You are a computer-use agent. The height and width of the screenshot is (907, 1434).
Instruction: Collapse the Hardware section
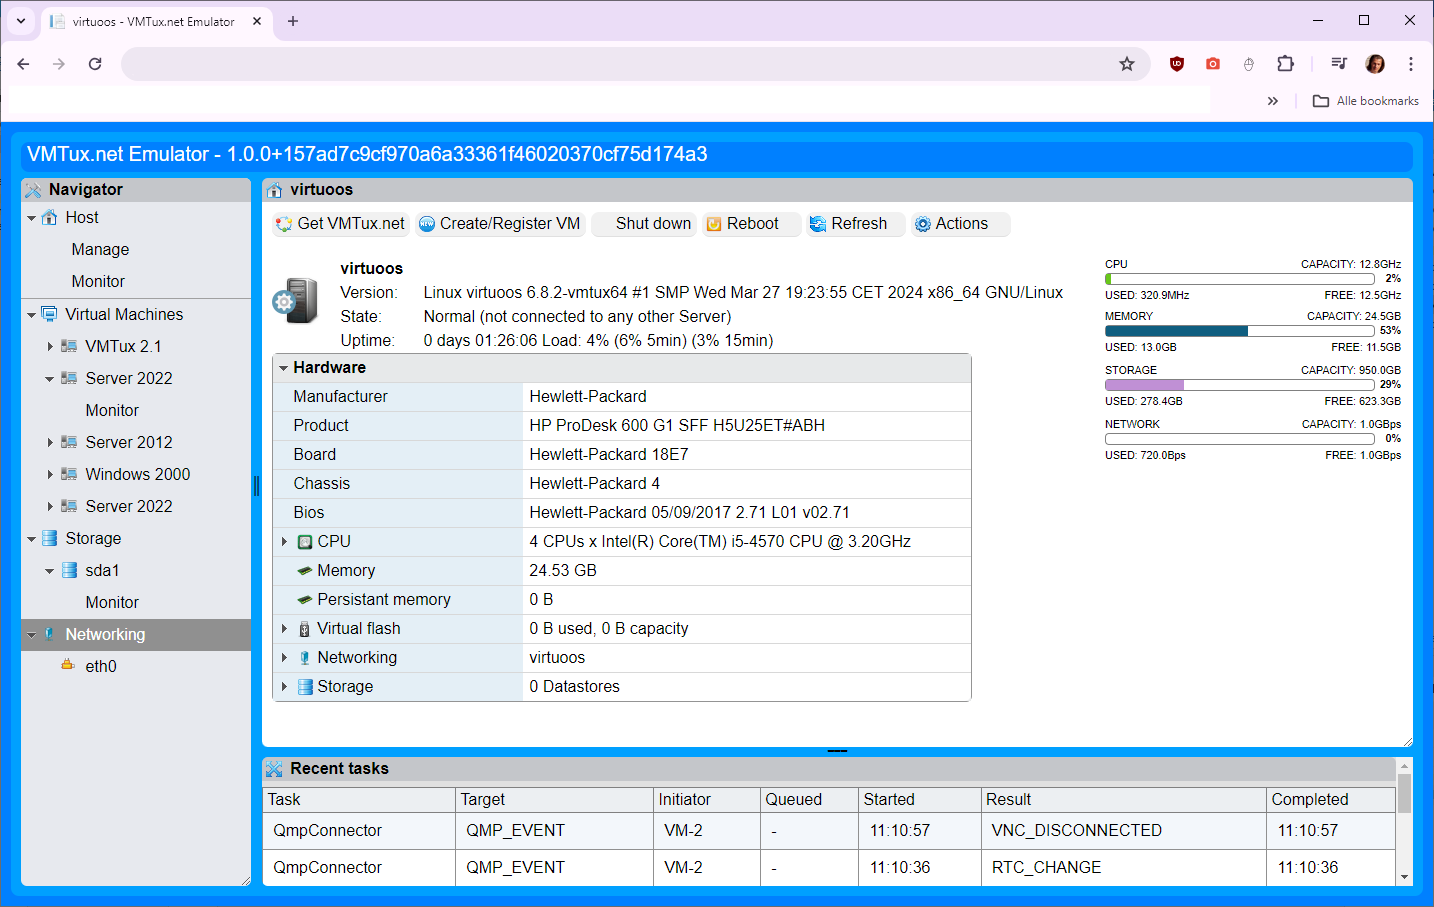283,368
